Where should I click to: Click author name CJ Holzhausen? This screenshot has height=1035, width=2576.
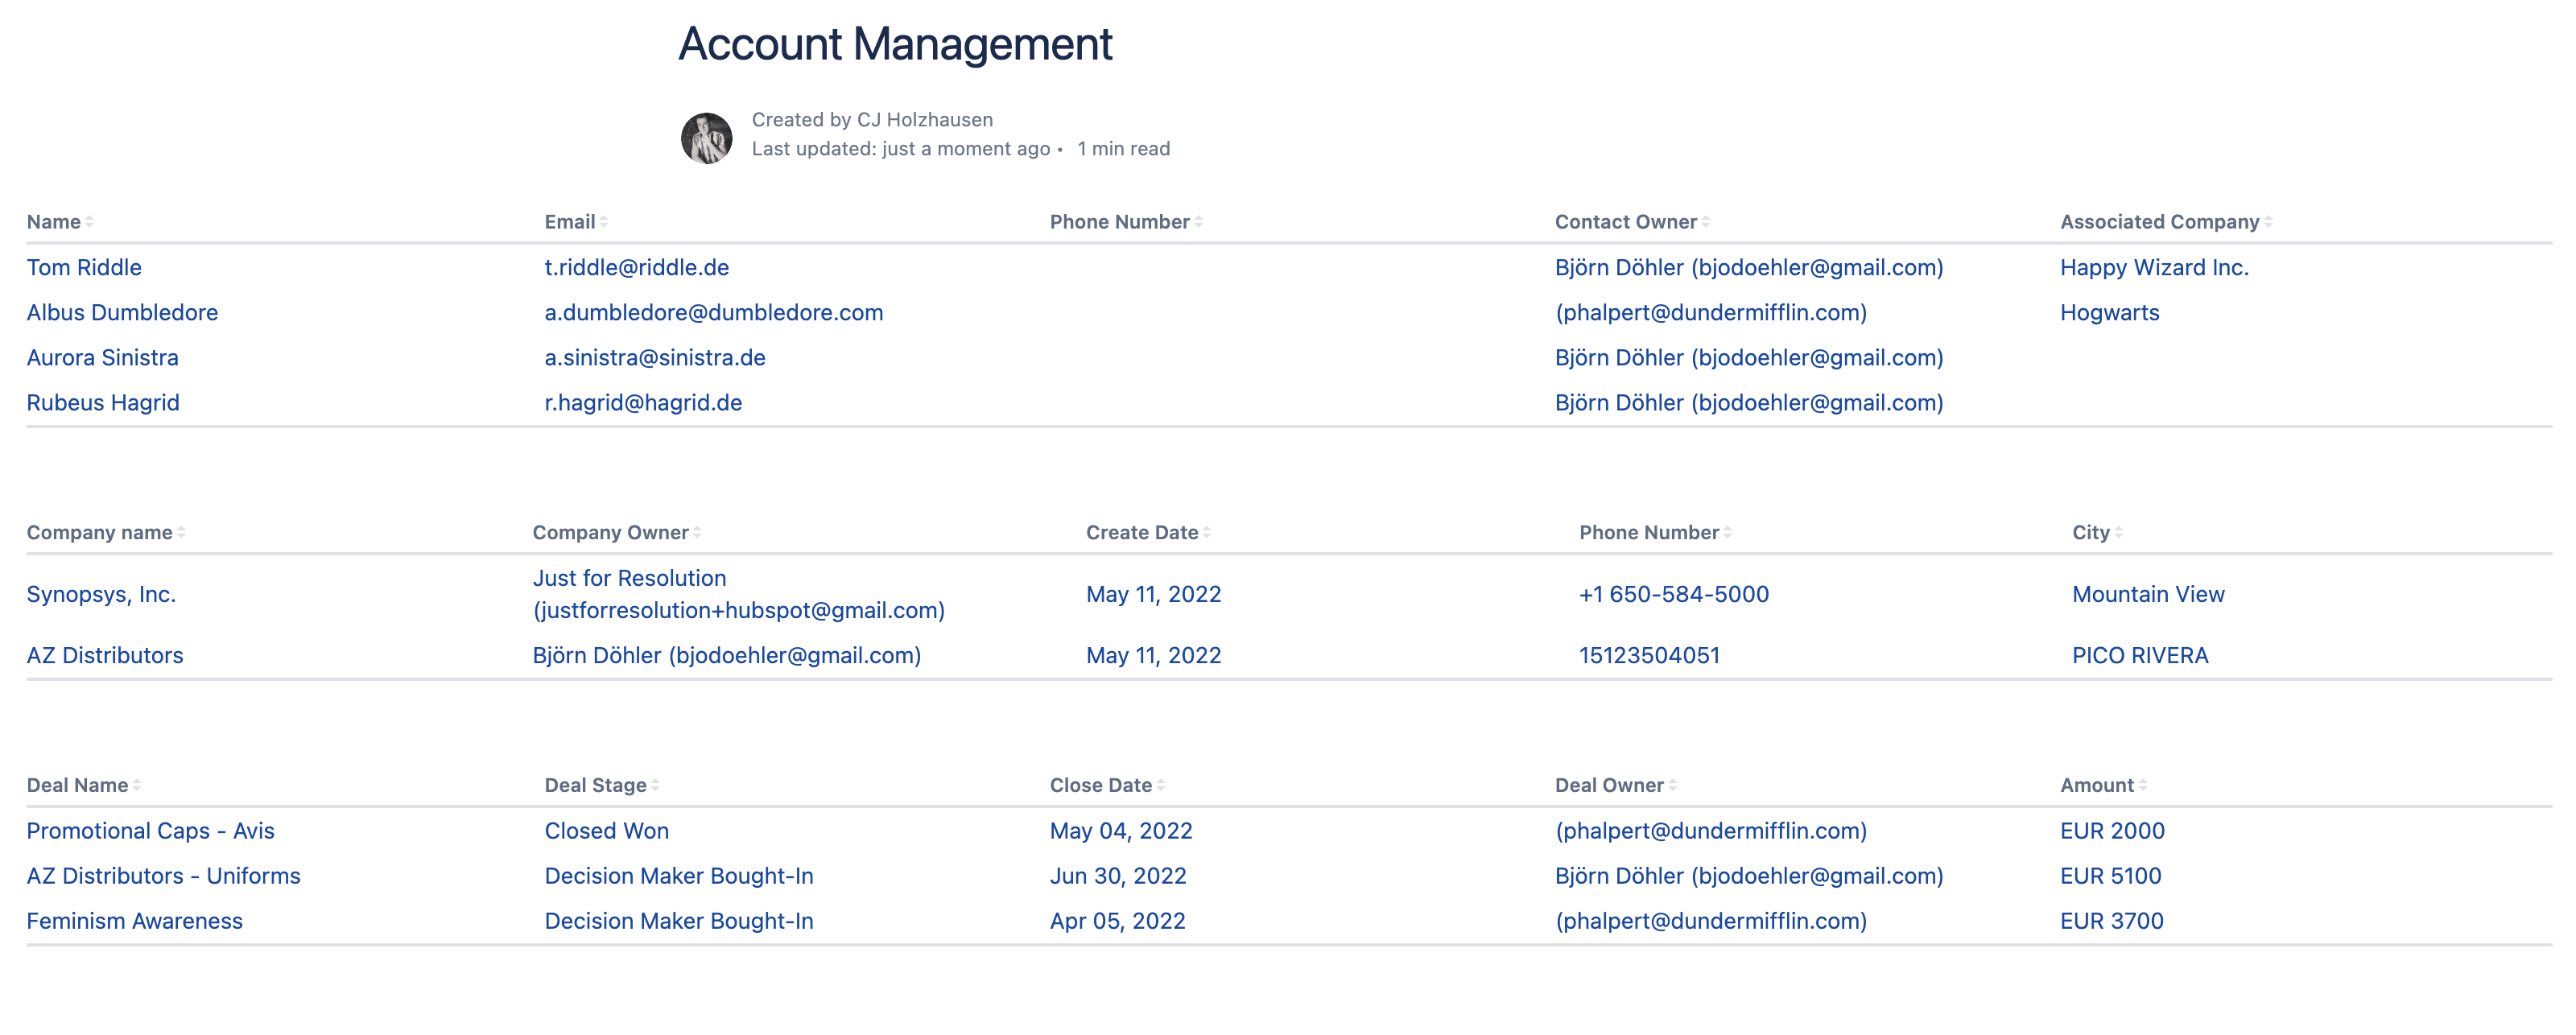pyautogui.click(x=924, y=120)
